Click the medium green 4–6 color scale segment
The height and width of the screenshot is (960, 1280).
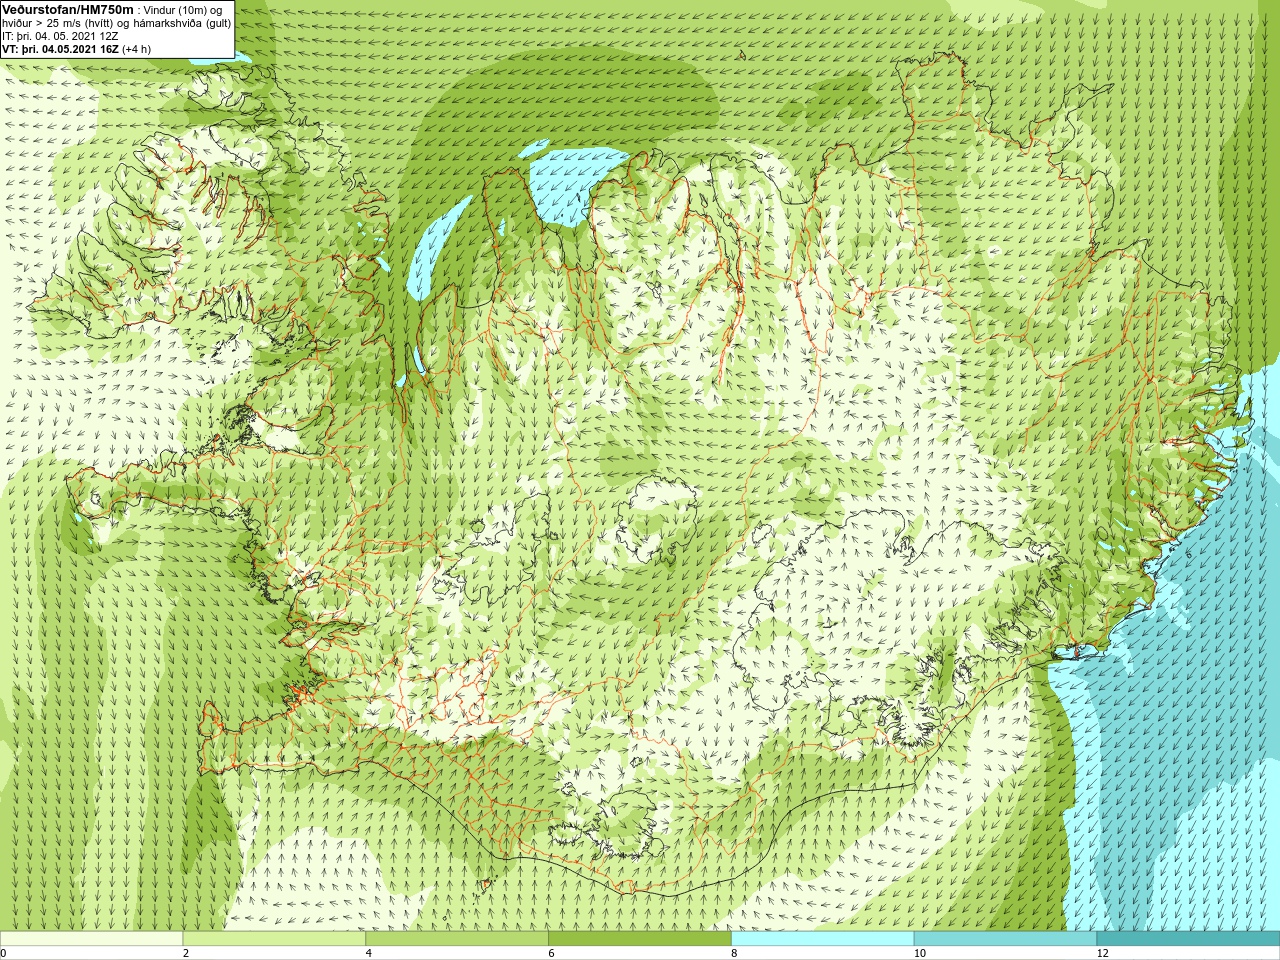click(x=457, y=939)
